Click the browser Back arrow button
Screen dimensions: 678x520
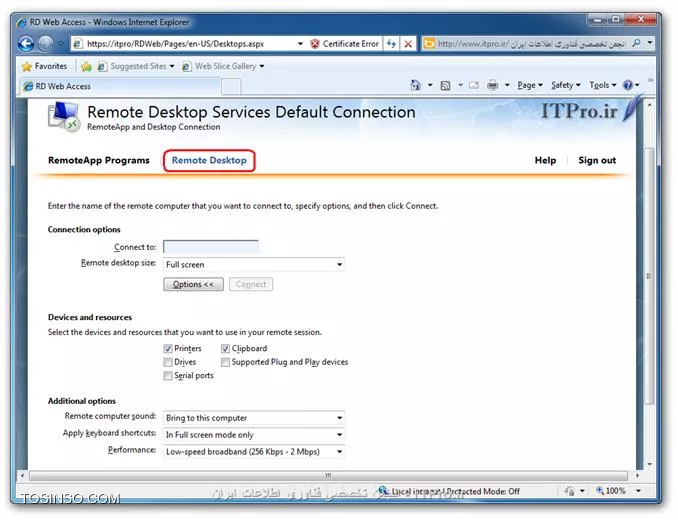click(x=26, y=44)
